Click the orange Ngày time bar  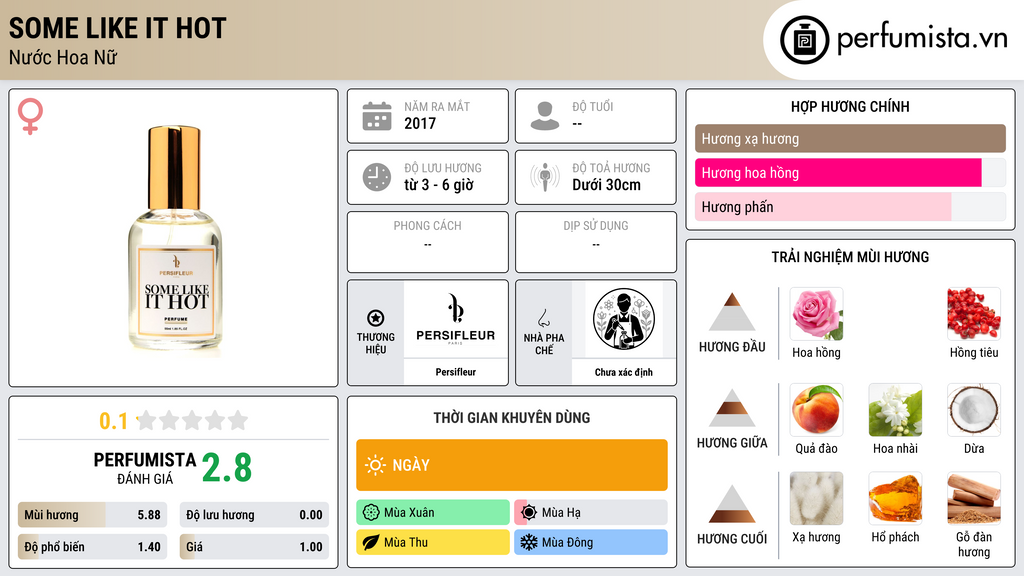[512, 465]
